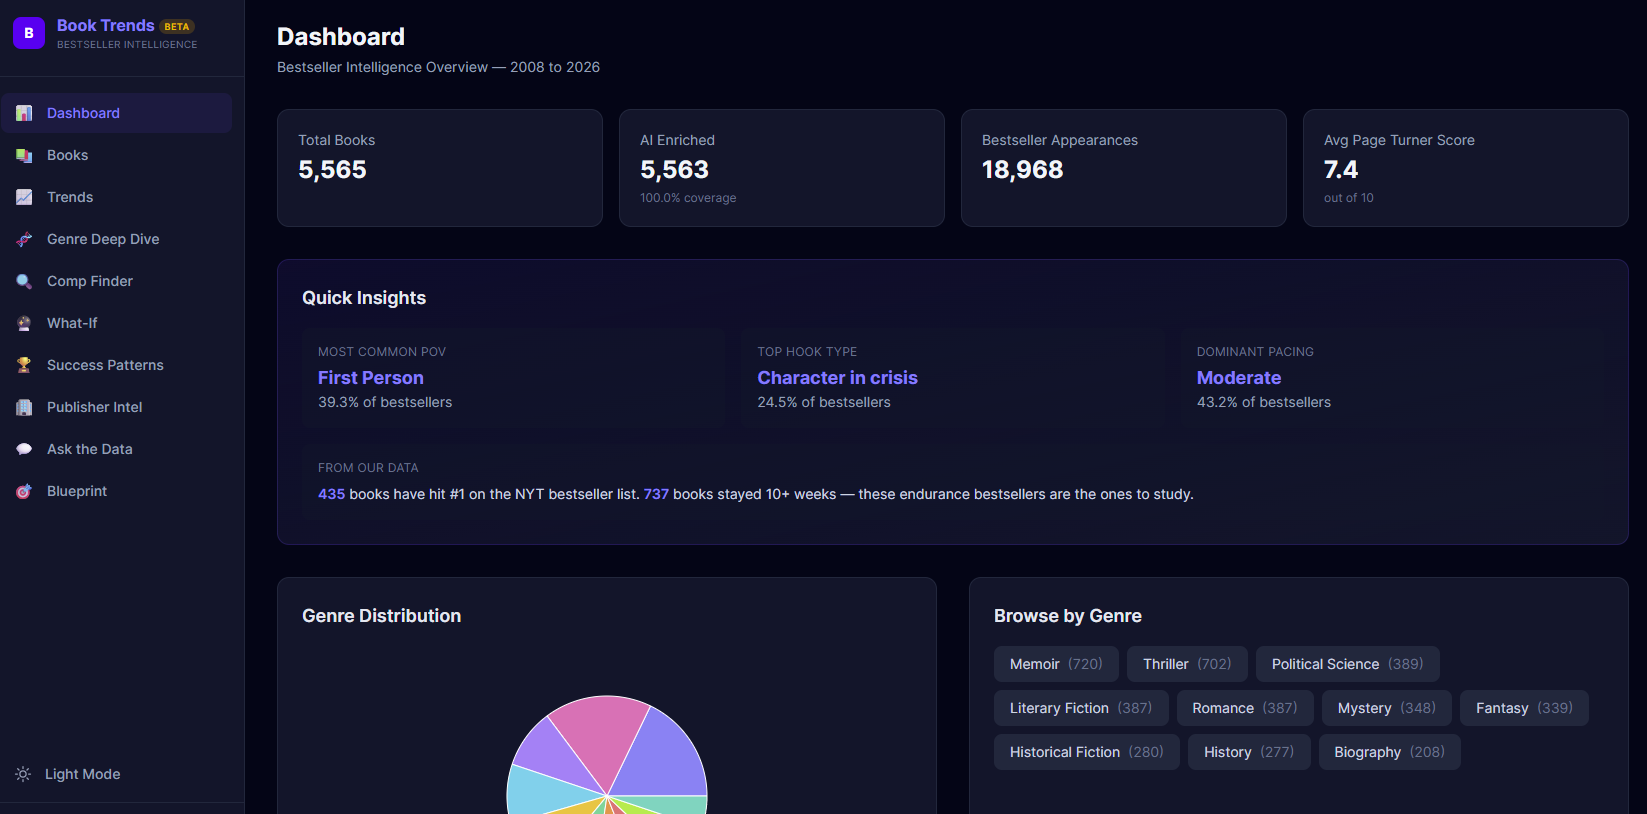Go to Publisher Intel
1647x814 pixels.
coord(117,407)
